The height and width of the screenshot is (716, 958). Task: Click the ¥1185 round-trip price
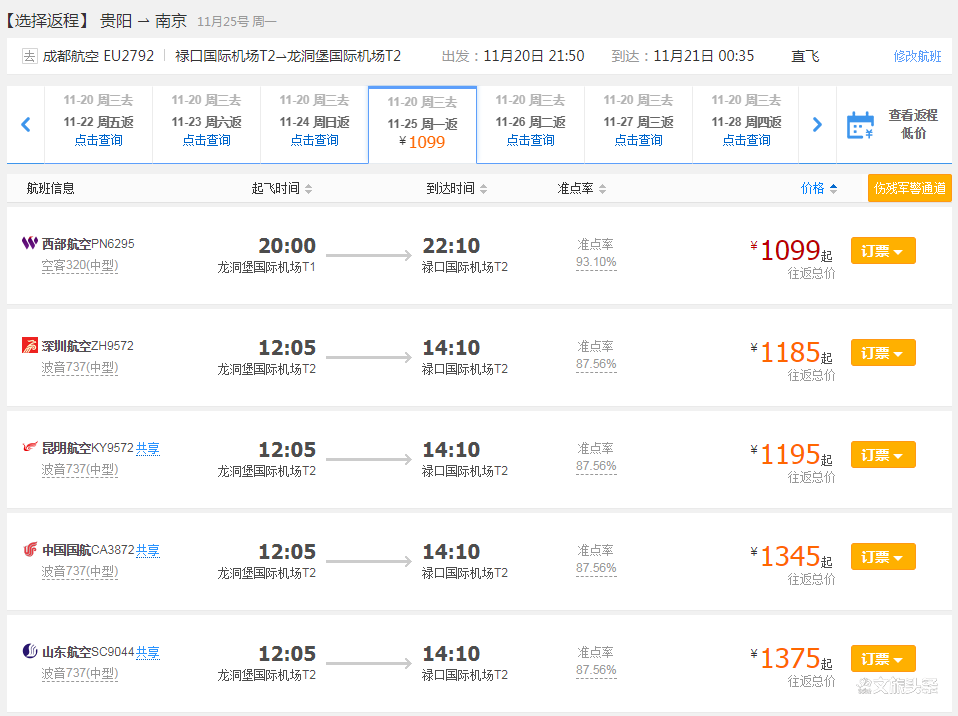pos(791,353)
